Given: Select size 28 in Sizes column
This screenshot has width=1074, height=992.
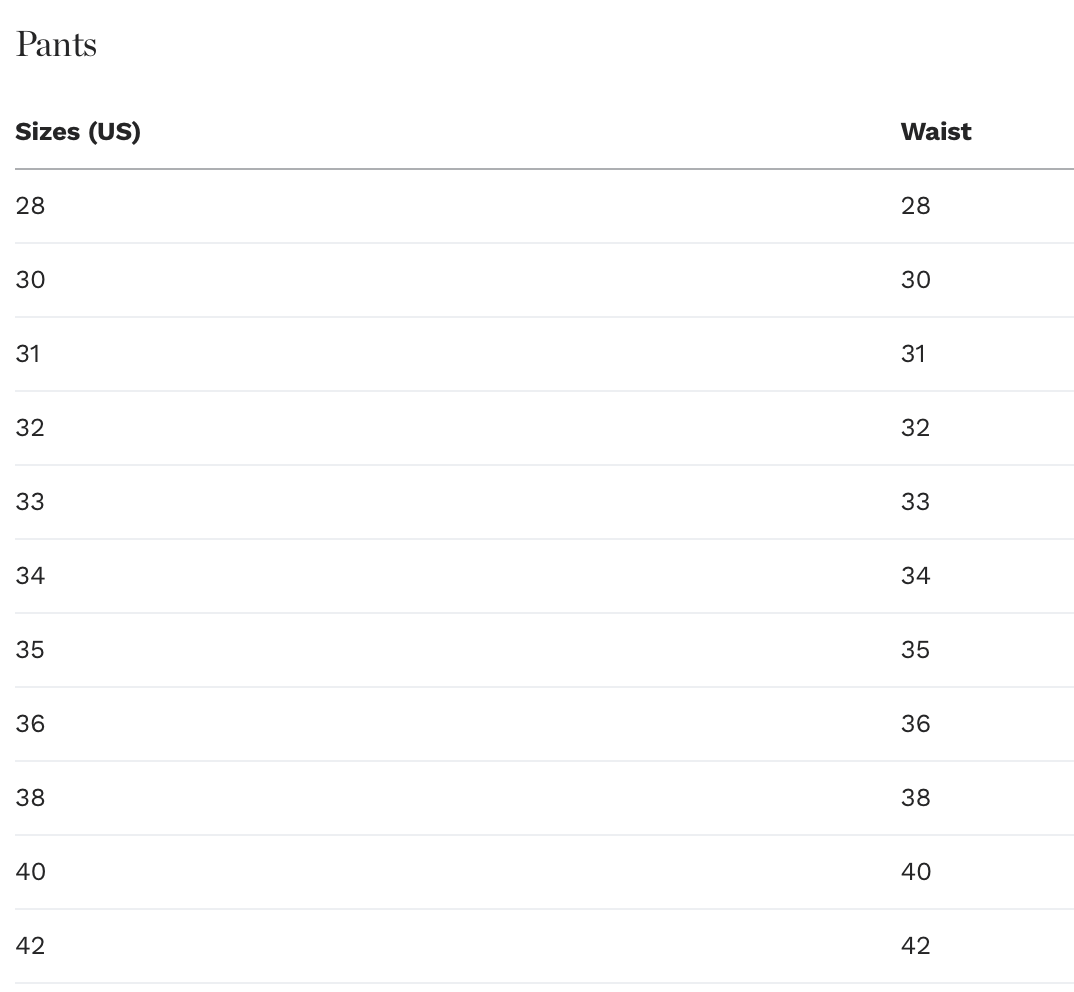Looking at the screenshot, I should 30,206.
